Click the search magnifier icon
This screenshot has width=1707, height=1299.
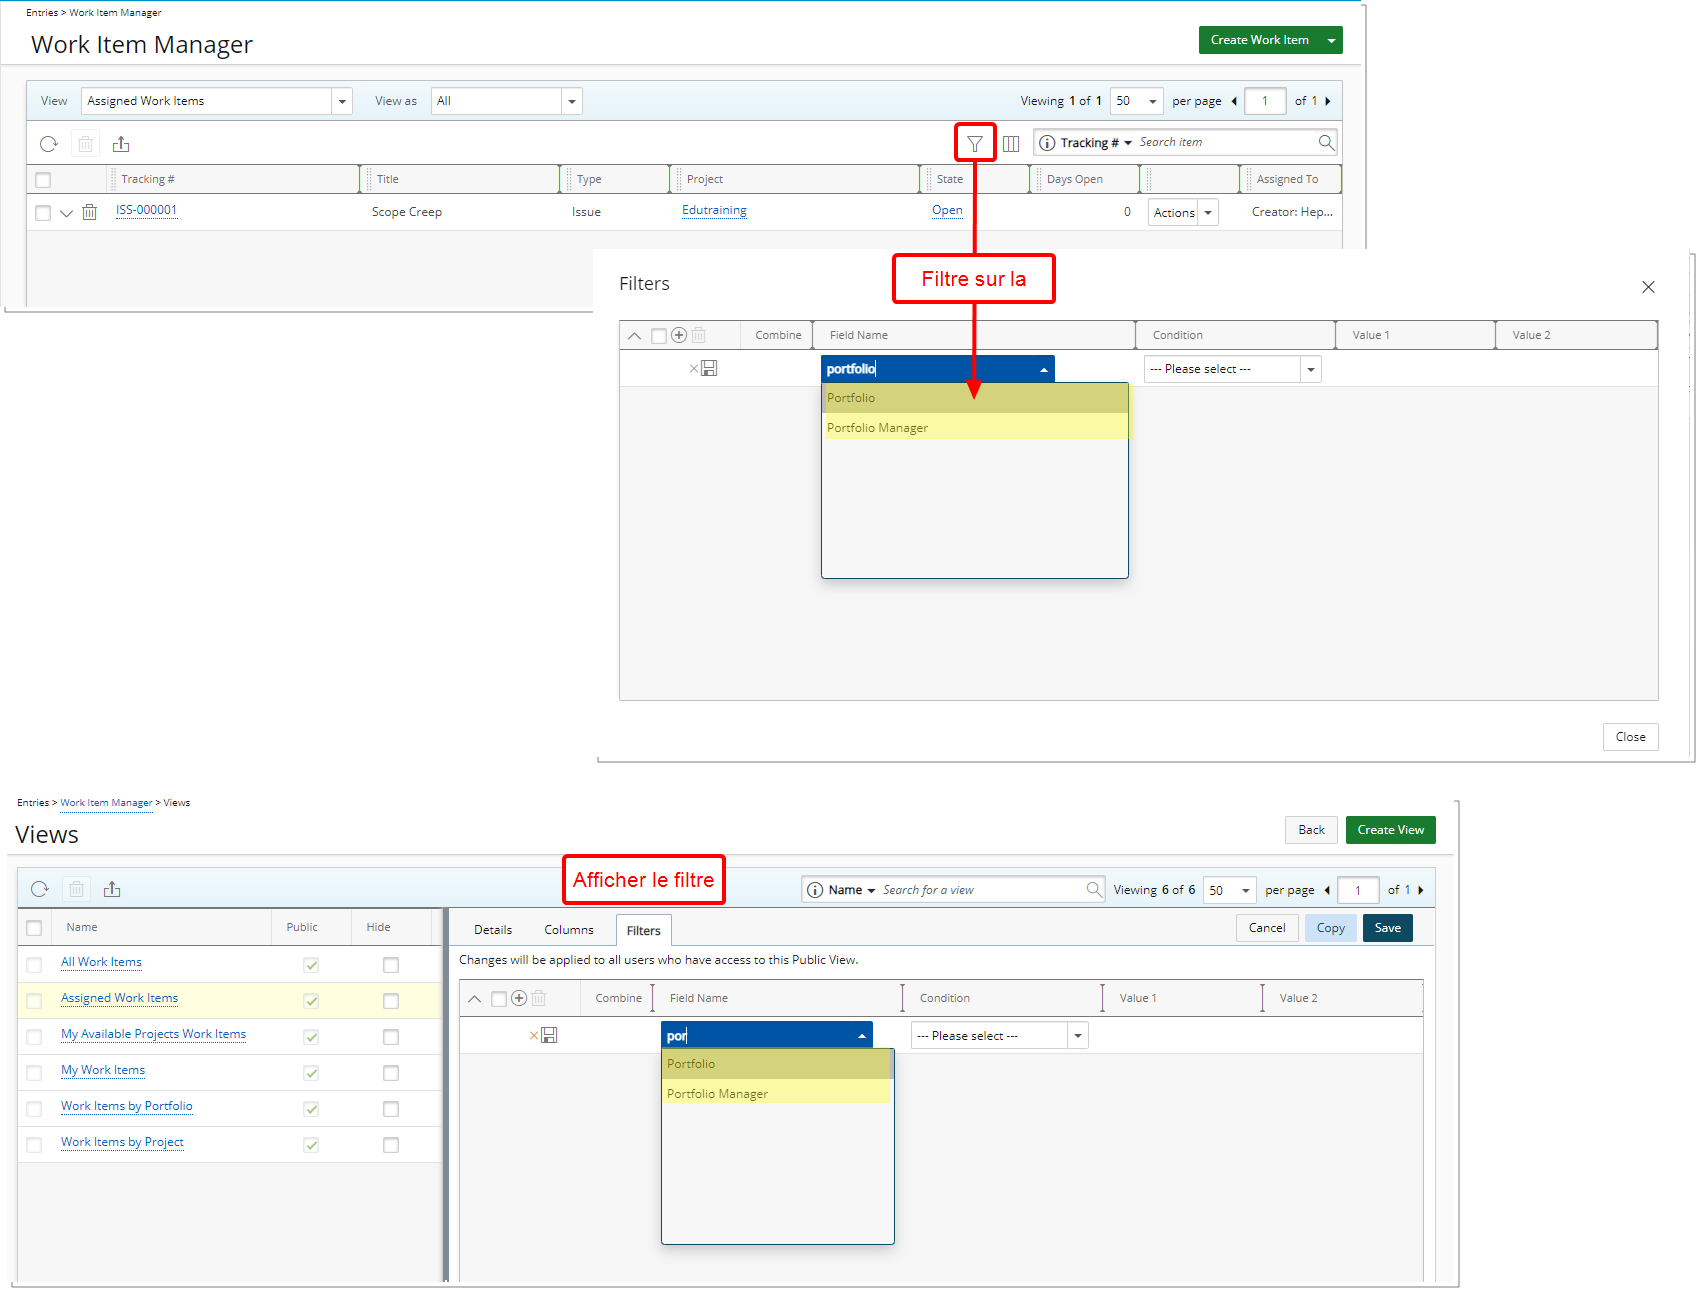(x=1325, y=142)
